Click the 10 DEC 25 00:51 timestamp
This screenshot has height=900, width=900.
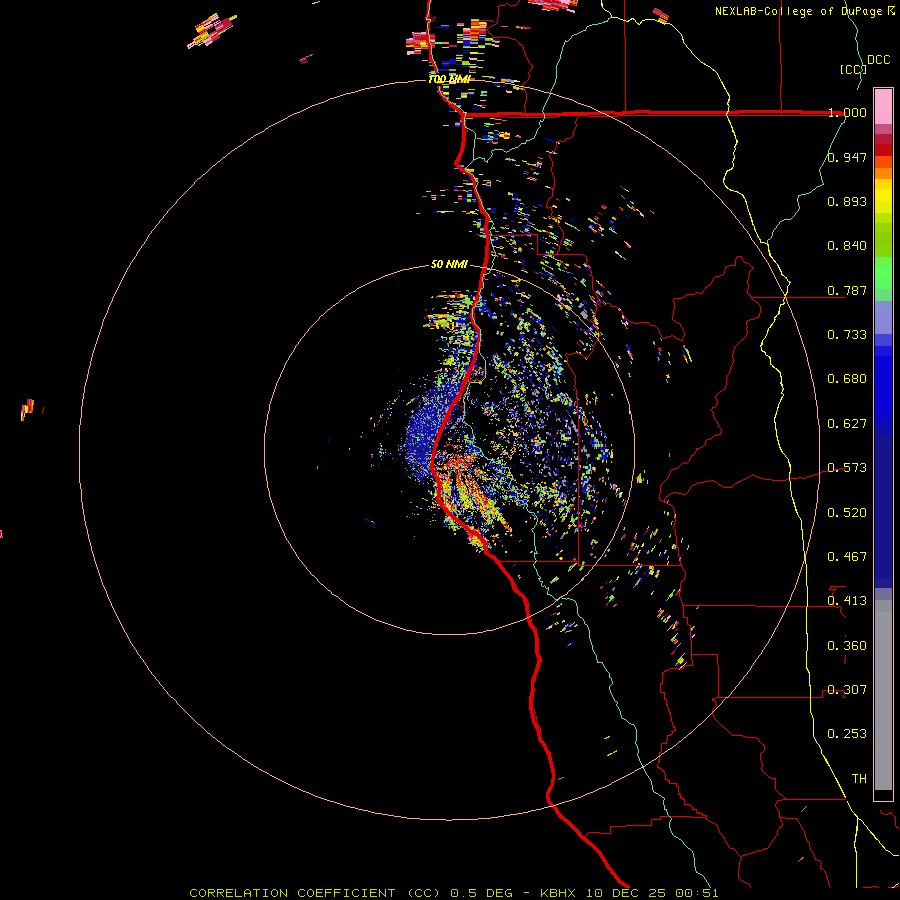pos(652,893)
